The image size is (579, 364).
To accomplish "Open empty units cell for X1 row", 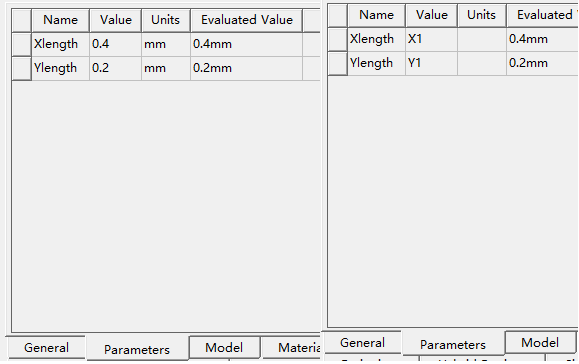I will click(x=482, y=39).
